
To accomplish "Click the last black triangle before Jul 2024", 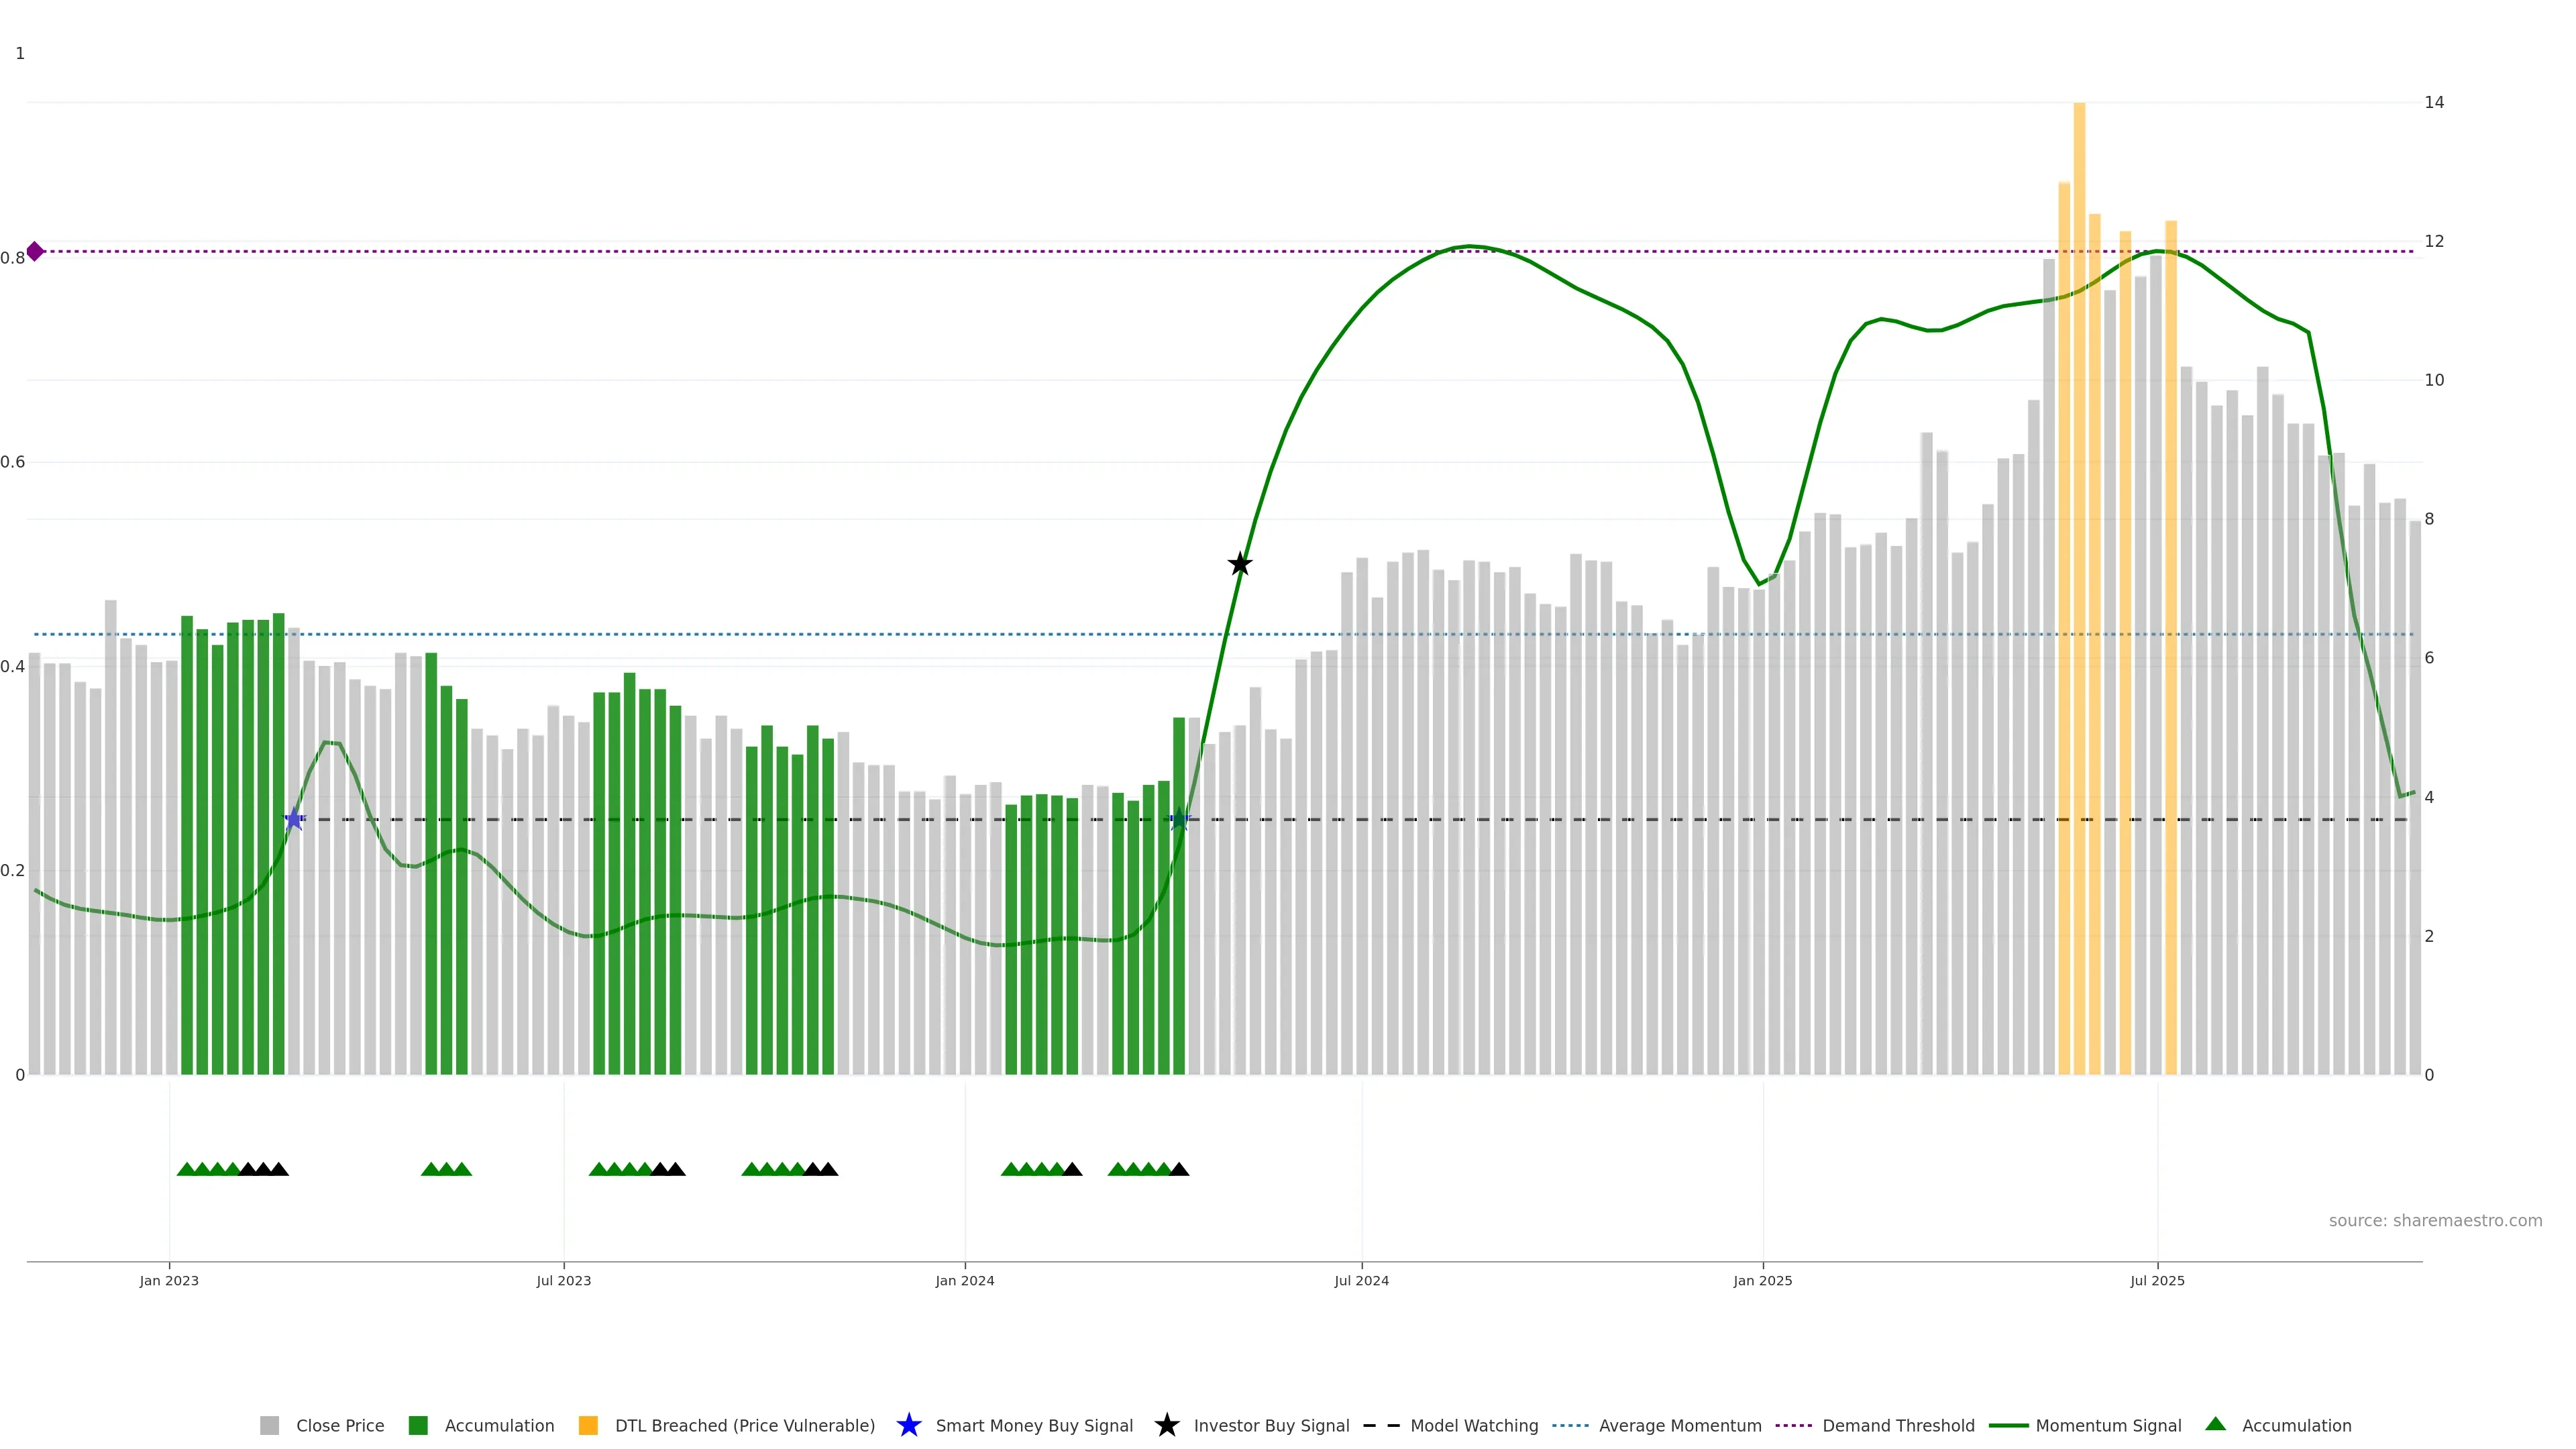I will click(1179, 1169).
